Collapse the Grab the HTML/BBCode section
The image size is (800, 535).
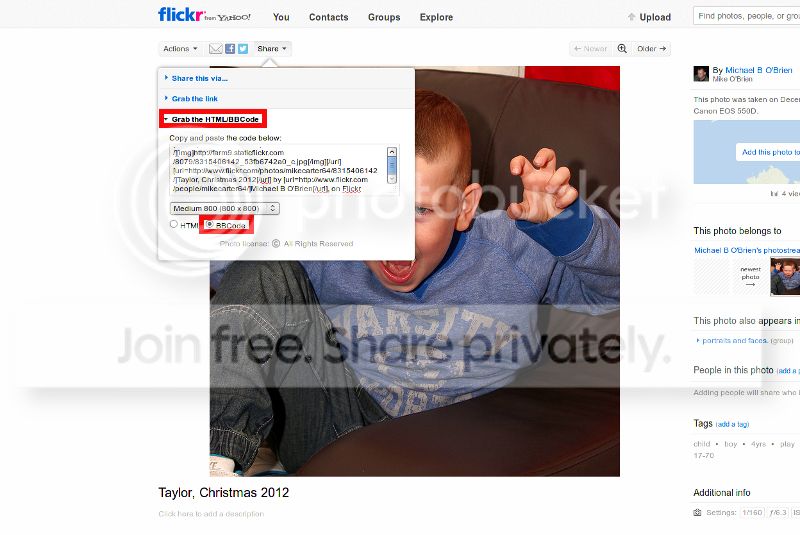pos(212,119)
